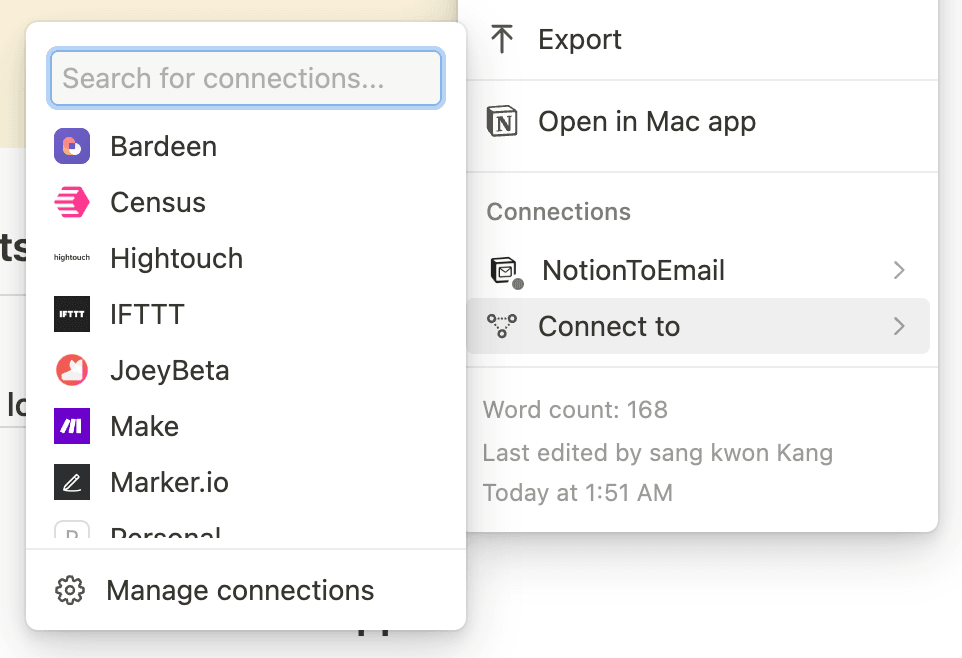Click the pink Census logo icon
The image size is (962, 658).
point(72,202)
